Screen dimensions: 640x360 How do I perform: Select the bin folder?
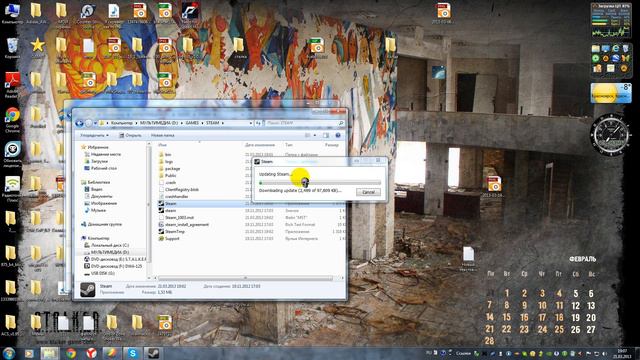164,155
